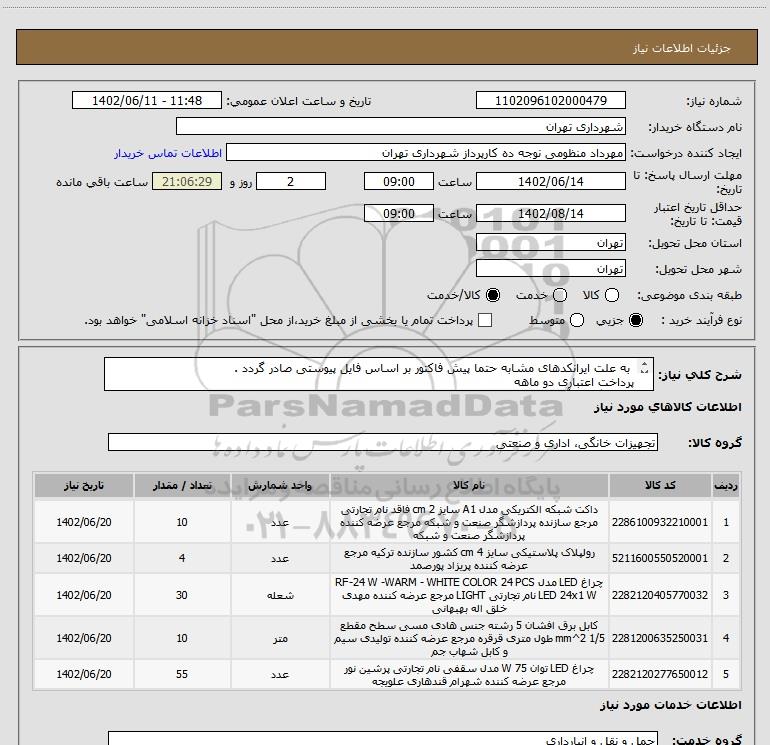The width and height of the screenshot is (770, 745).
Task: Click the کد کالا column header
Action: (x=660, y=486)
